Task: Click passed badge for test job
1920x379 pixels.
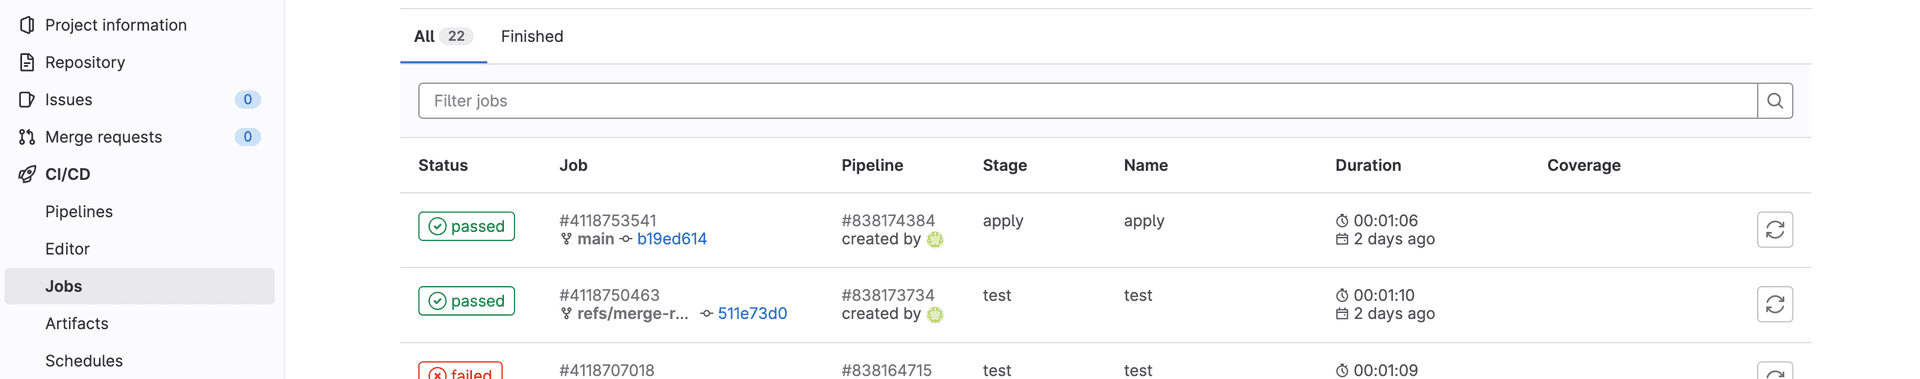Action: 467,301
